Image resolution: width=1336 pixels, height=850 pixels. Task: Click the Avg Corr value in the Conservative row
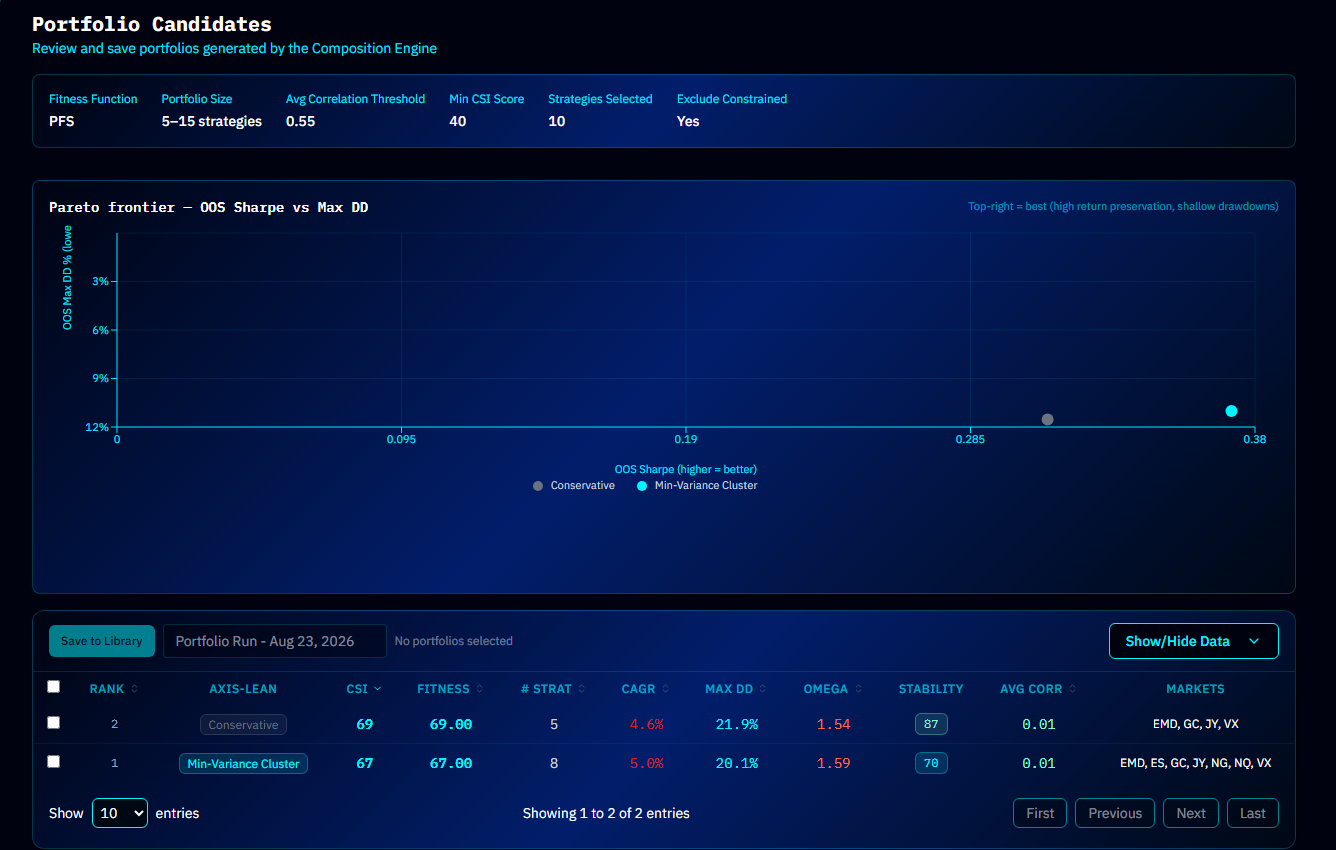pos(1038,724)
